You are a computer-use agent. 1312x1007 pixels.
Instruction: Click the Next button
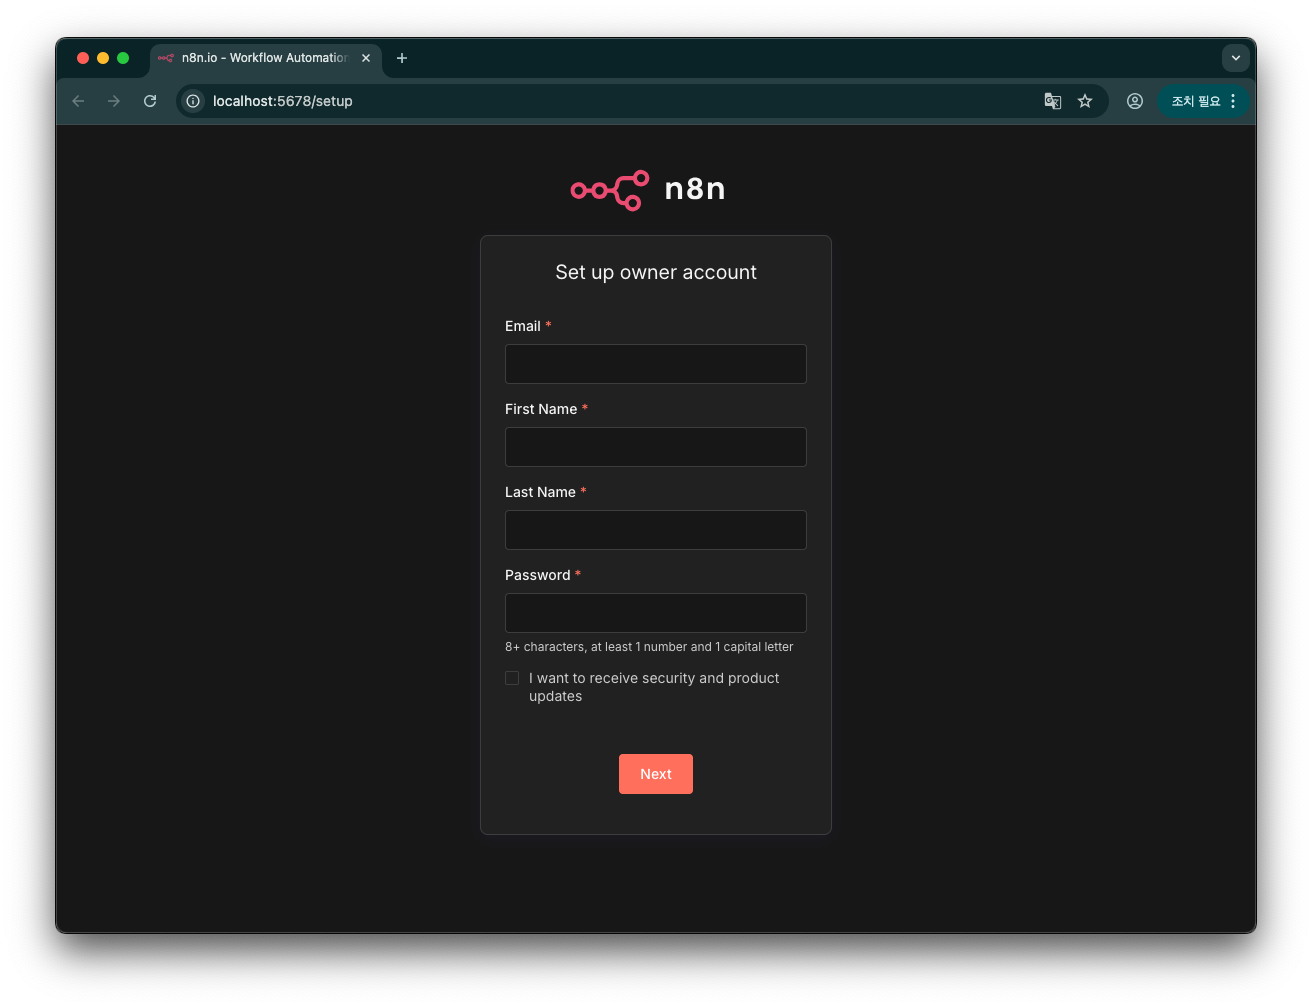656,774
